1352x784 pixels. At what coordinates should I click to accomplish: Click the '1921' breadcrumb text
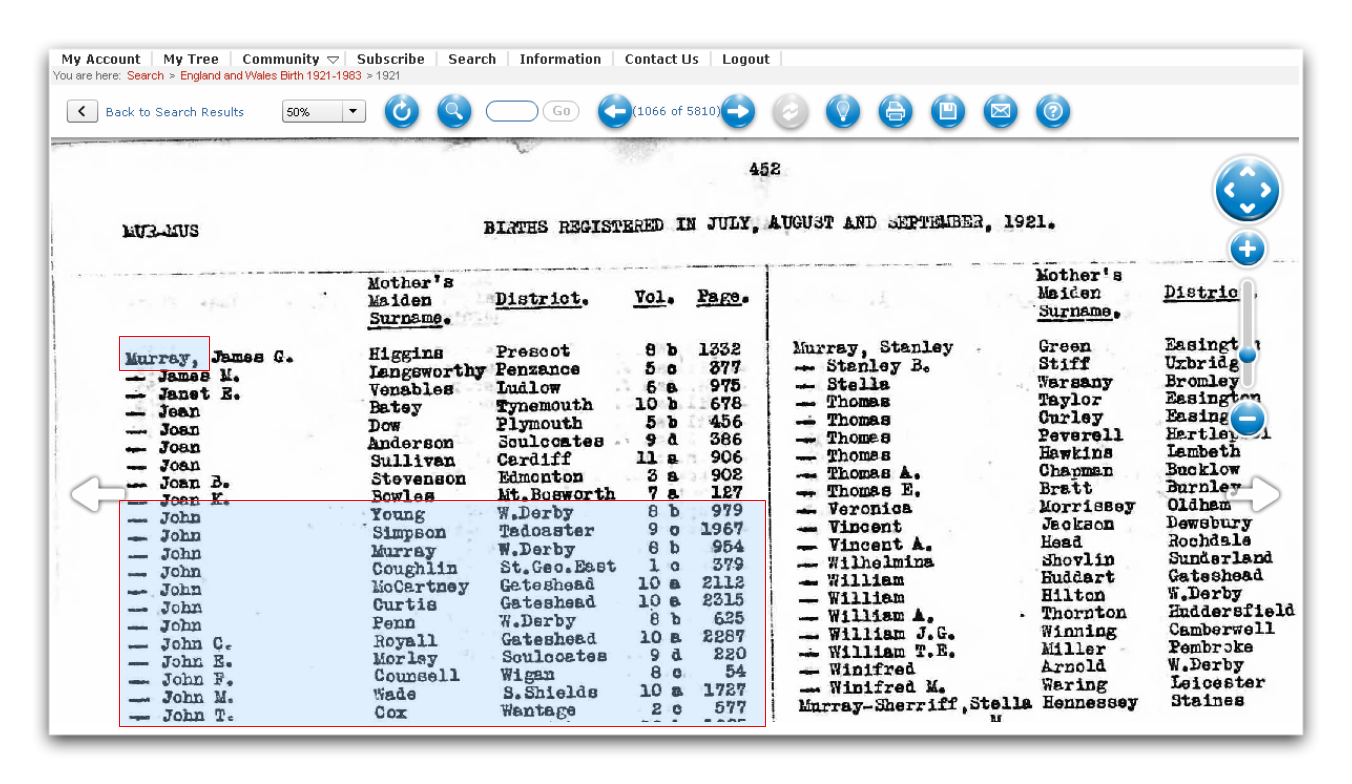(x=388, y=76)
